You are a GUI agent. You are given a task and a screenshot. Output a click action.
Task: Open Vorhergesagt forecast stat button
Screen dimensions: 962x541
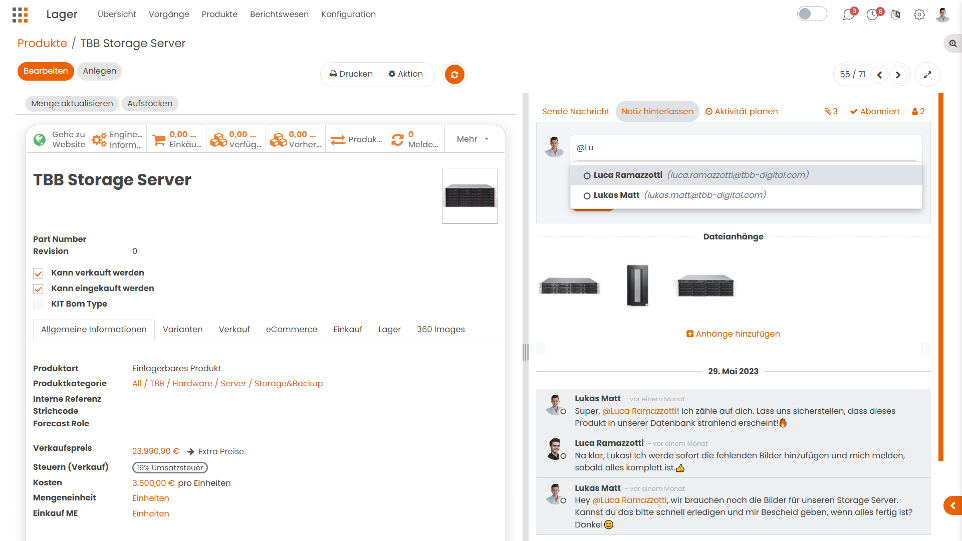(x=296, y=139)
